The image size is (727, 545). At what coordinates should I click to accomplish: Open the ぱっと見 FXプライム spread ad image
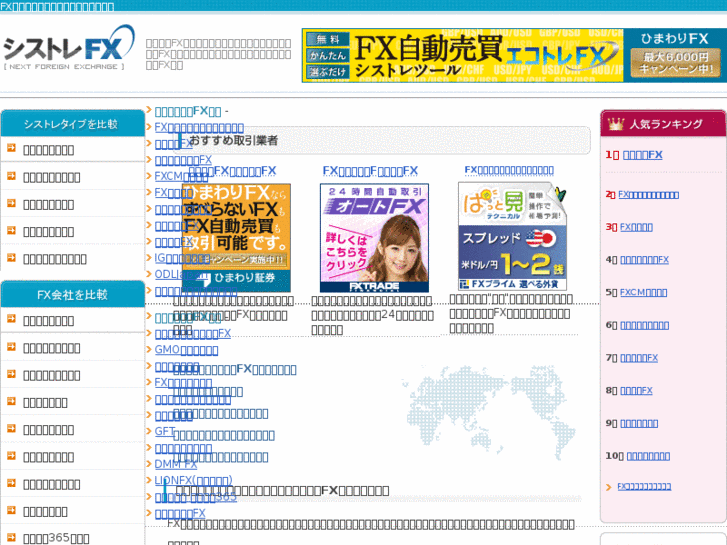512,236
